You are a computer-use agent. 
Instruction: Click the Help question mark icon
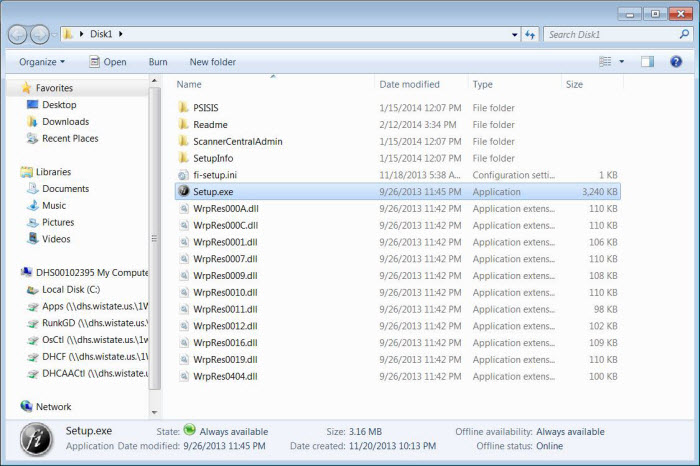click(677, 62)
